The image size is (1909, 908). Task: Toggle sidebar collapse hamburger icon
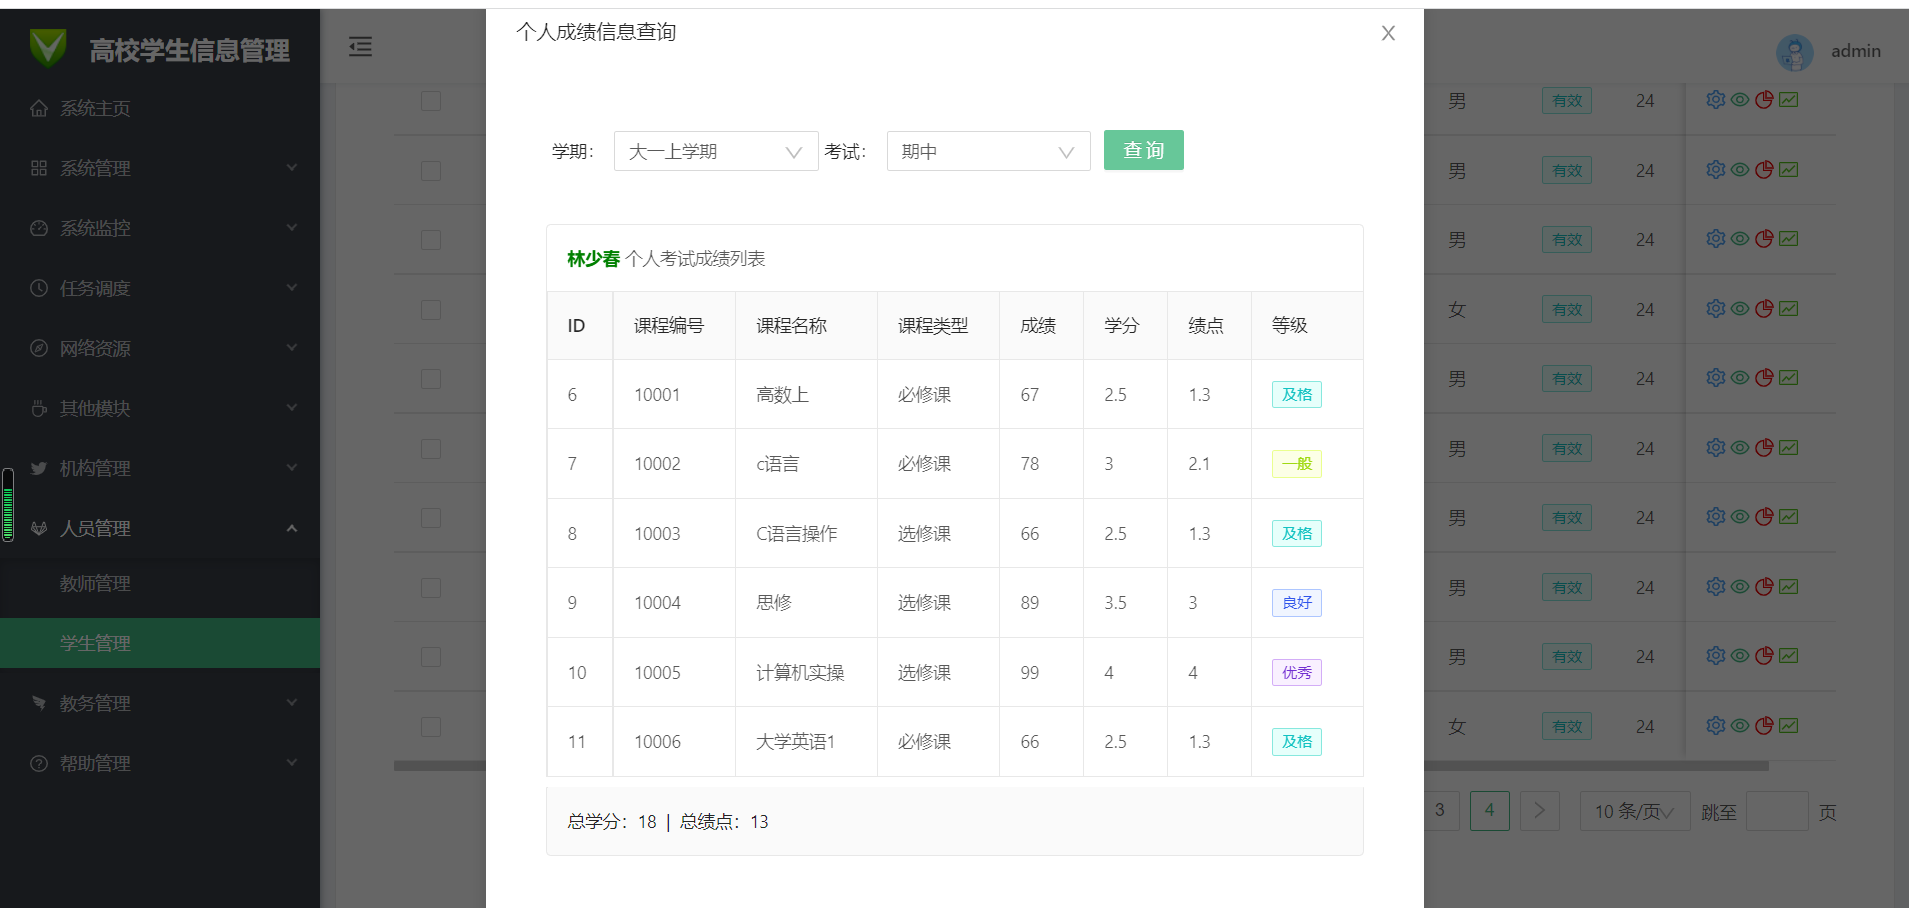[x=360, y=47]
